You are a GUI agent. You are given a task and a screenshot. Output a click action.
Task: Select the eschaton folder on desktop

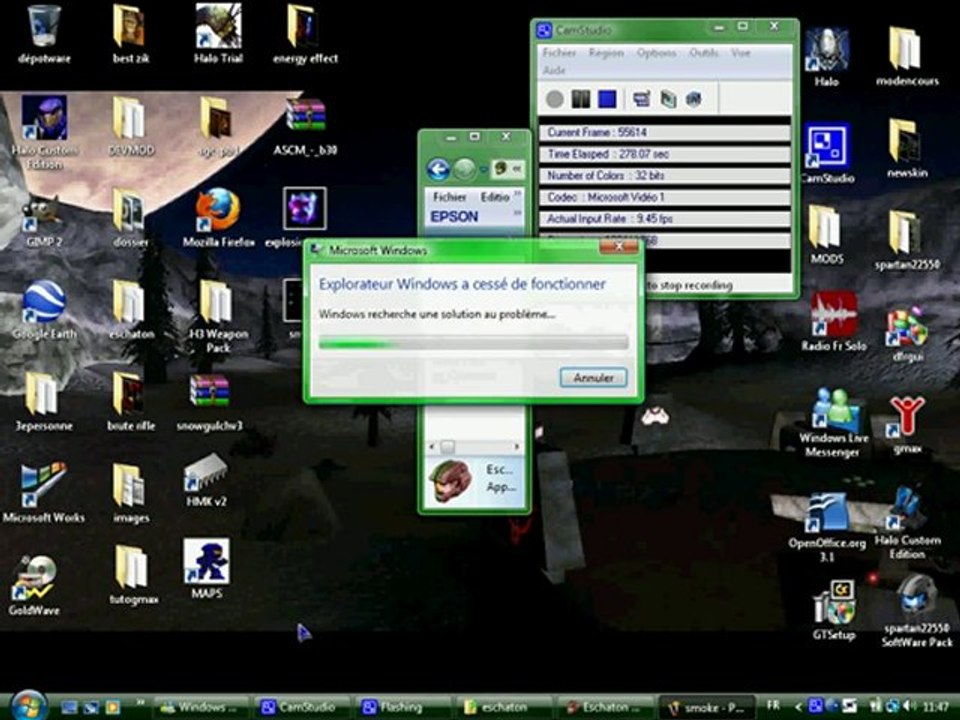point(130,309)
